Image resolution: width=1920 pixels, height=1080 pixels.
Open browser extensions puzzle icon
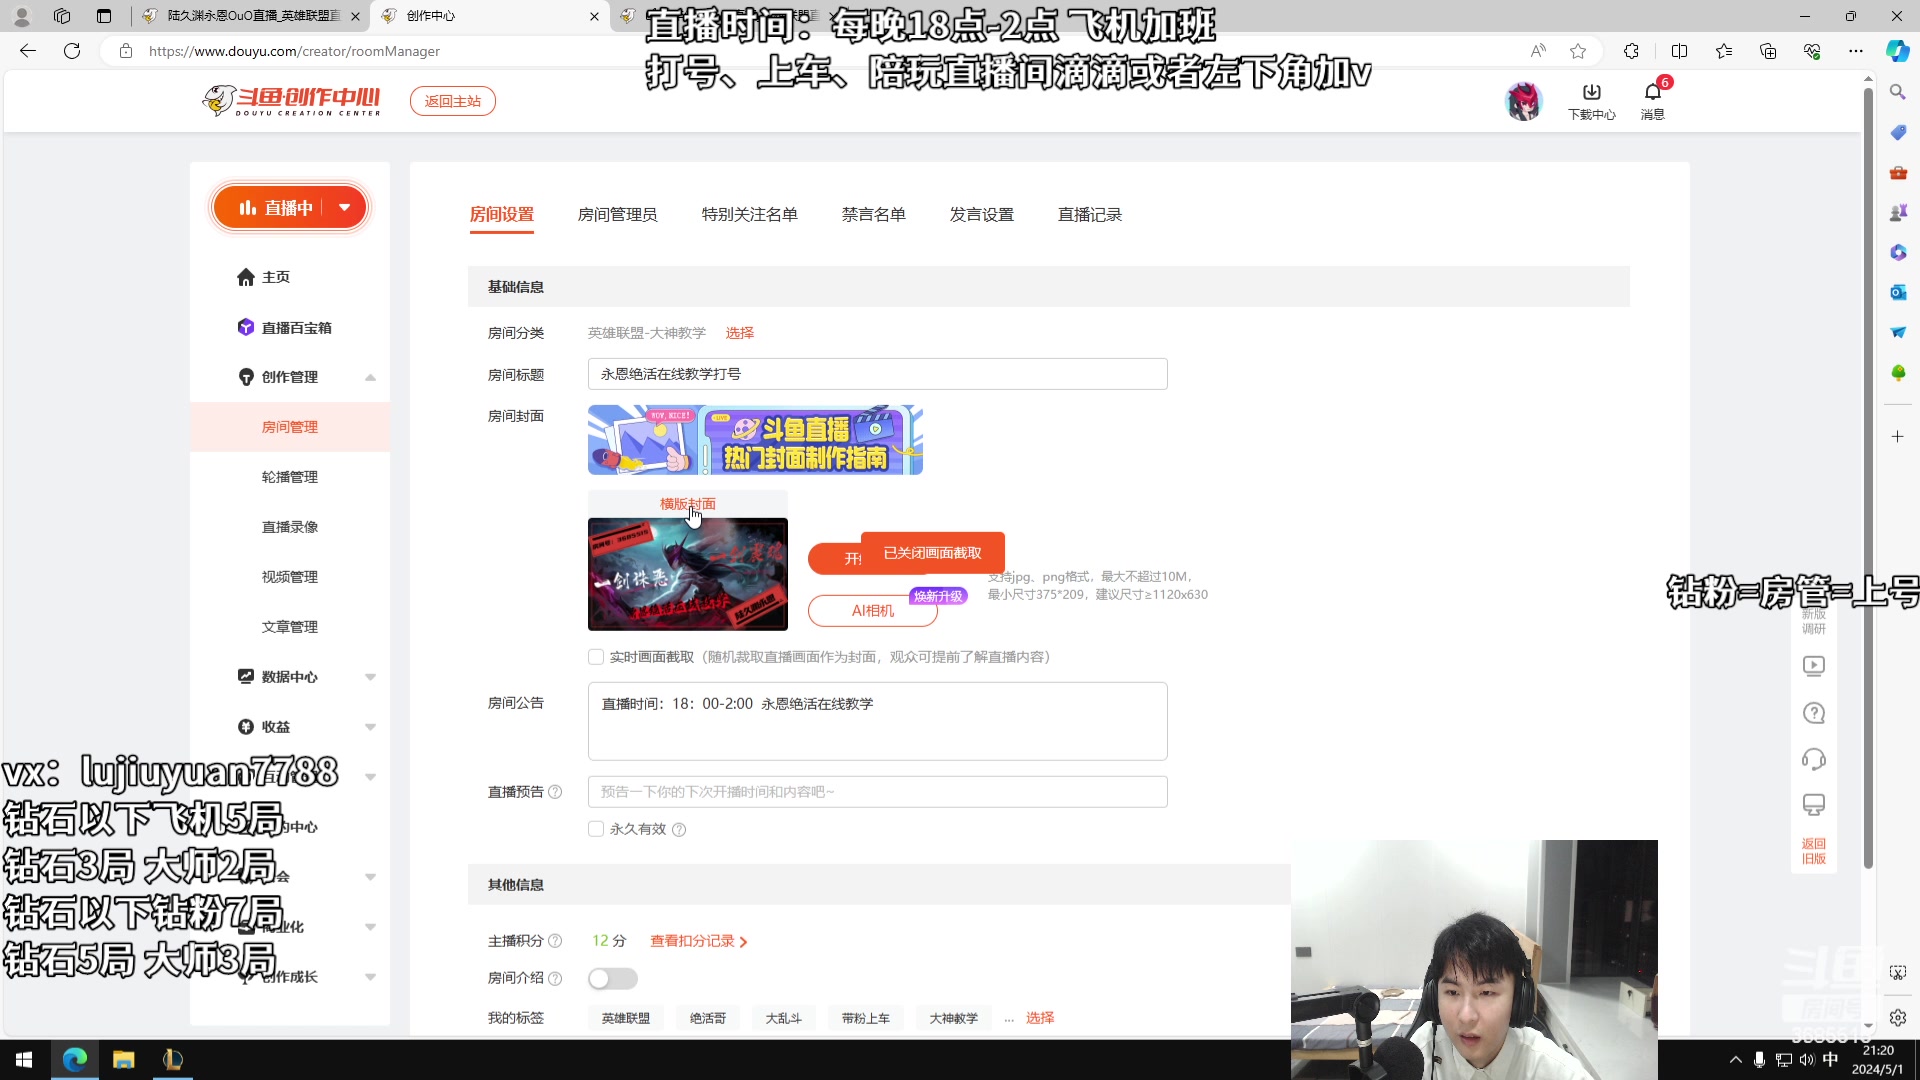click(x=1631, y=51)
